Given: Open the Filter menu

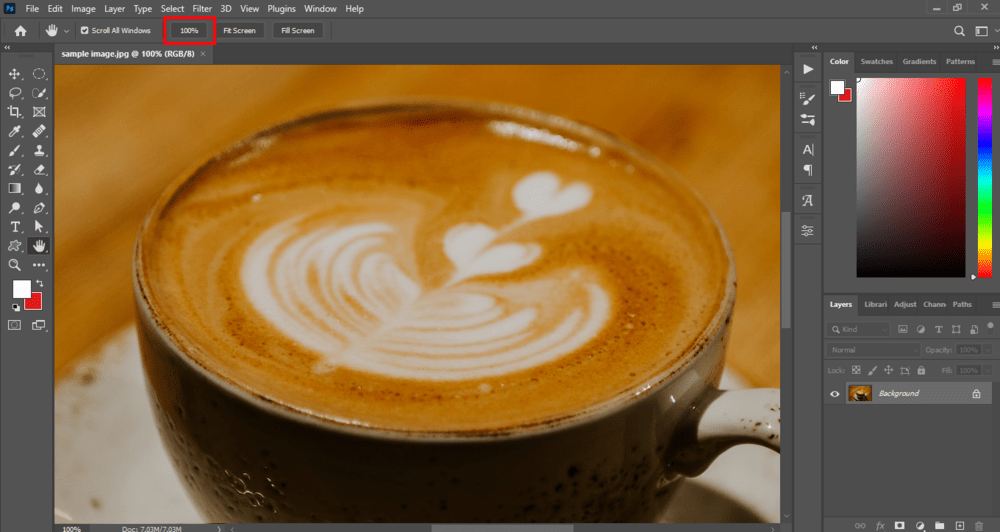Looking at the screenshot, I should [202, 9].
